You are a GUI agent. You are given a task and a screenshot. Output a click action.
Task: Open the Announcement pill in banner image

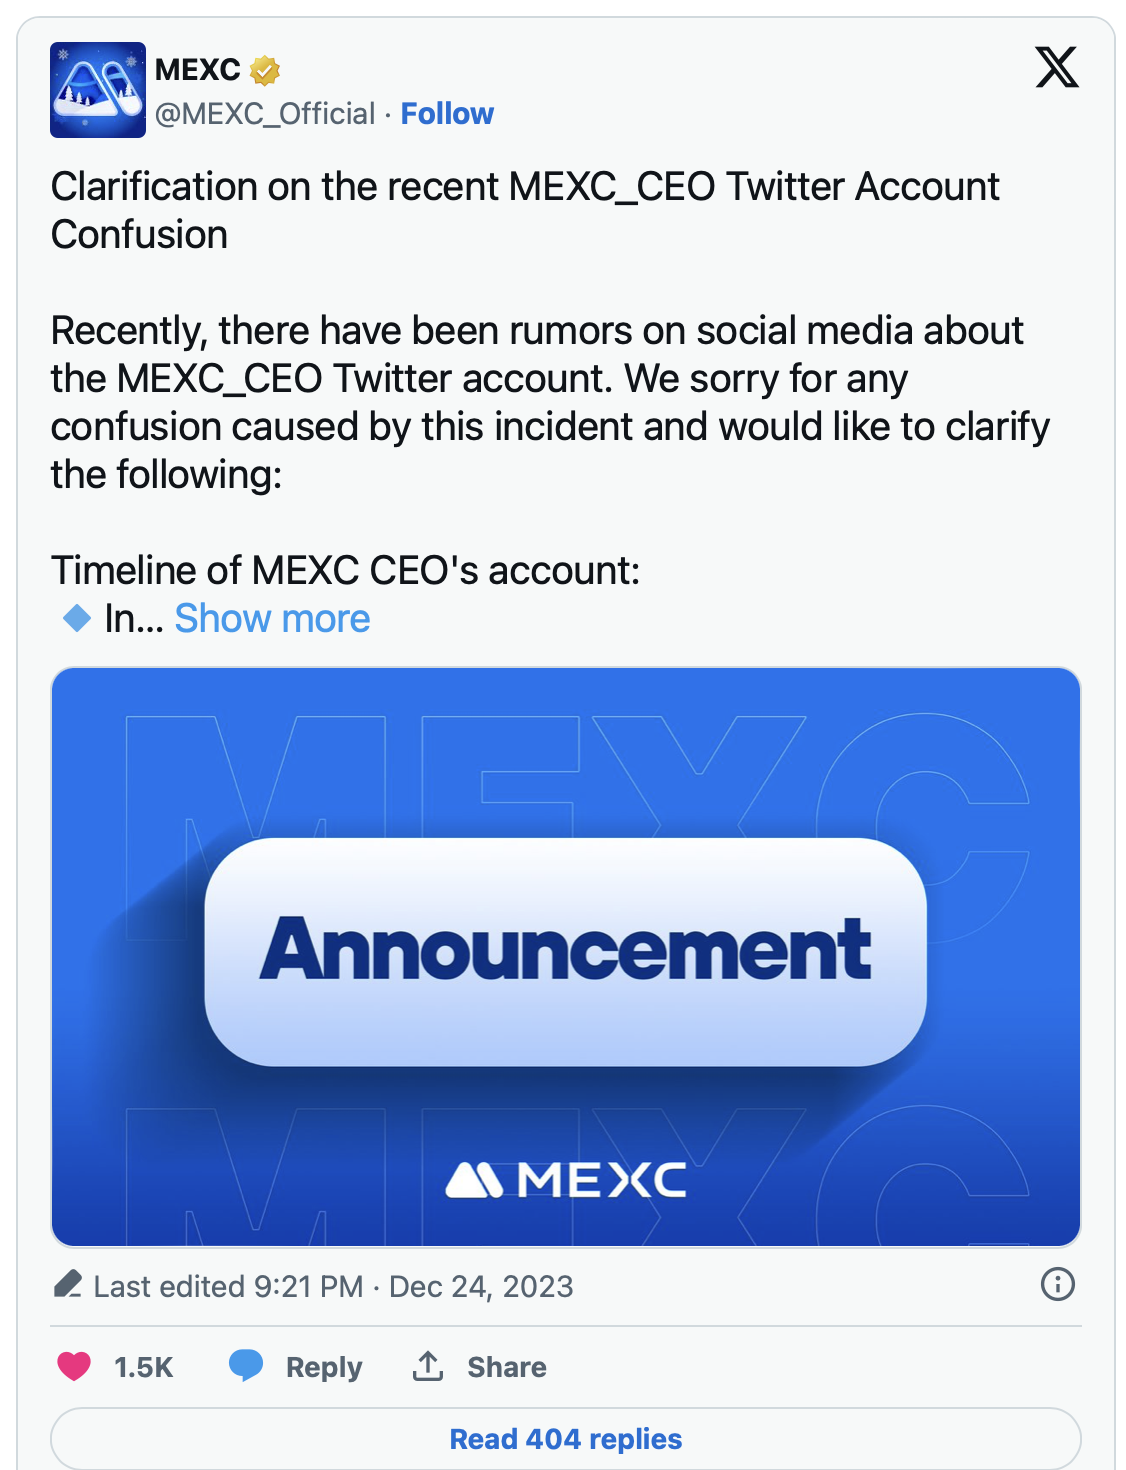coord(565,950)
